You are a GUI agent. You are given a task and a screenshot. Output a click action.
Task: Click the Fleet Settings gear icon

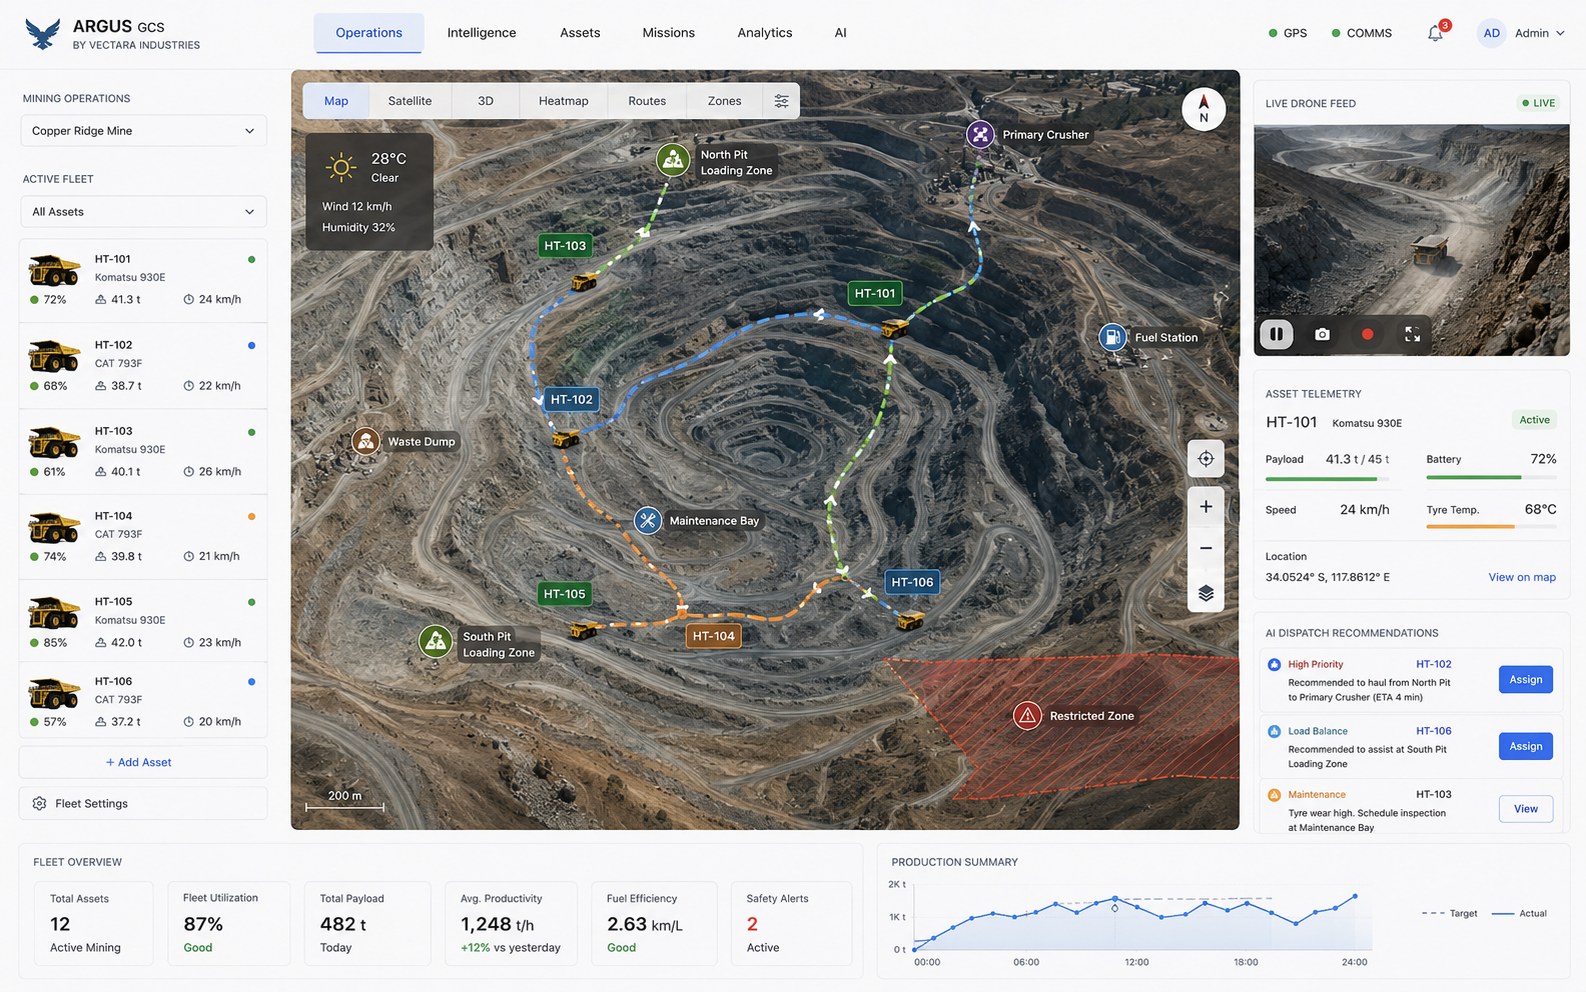[39, 804]
